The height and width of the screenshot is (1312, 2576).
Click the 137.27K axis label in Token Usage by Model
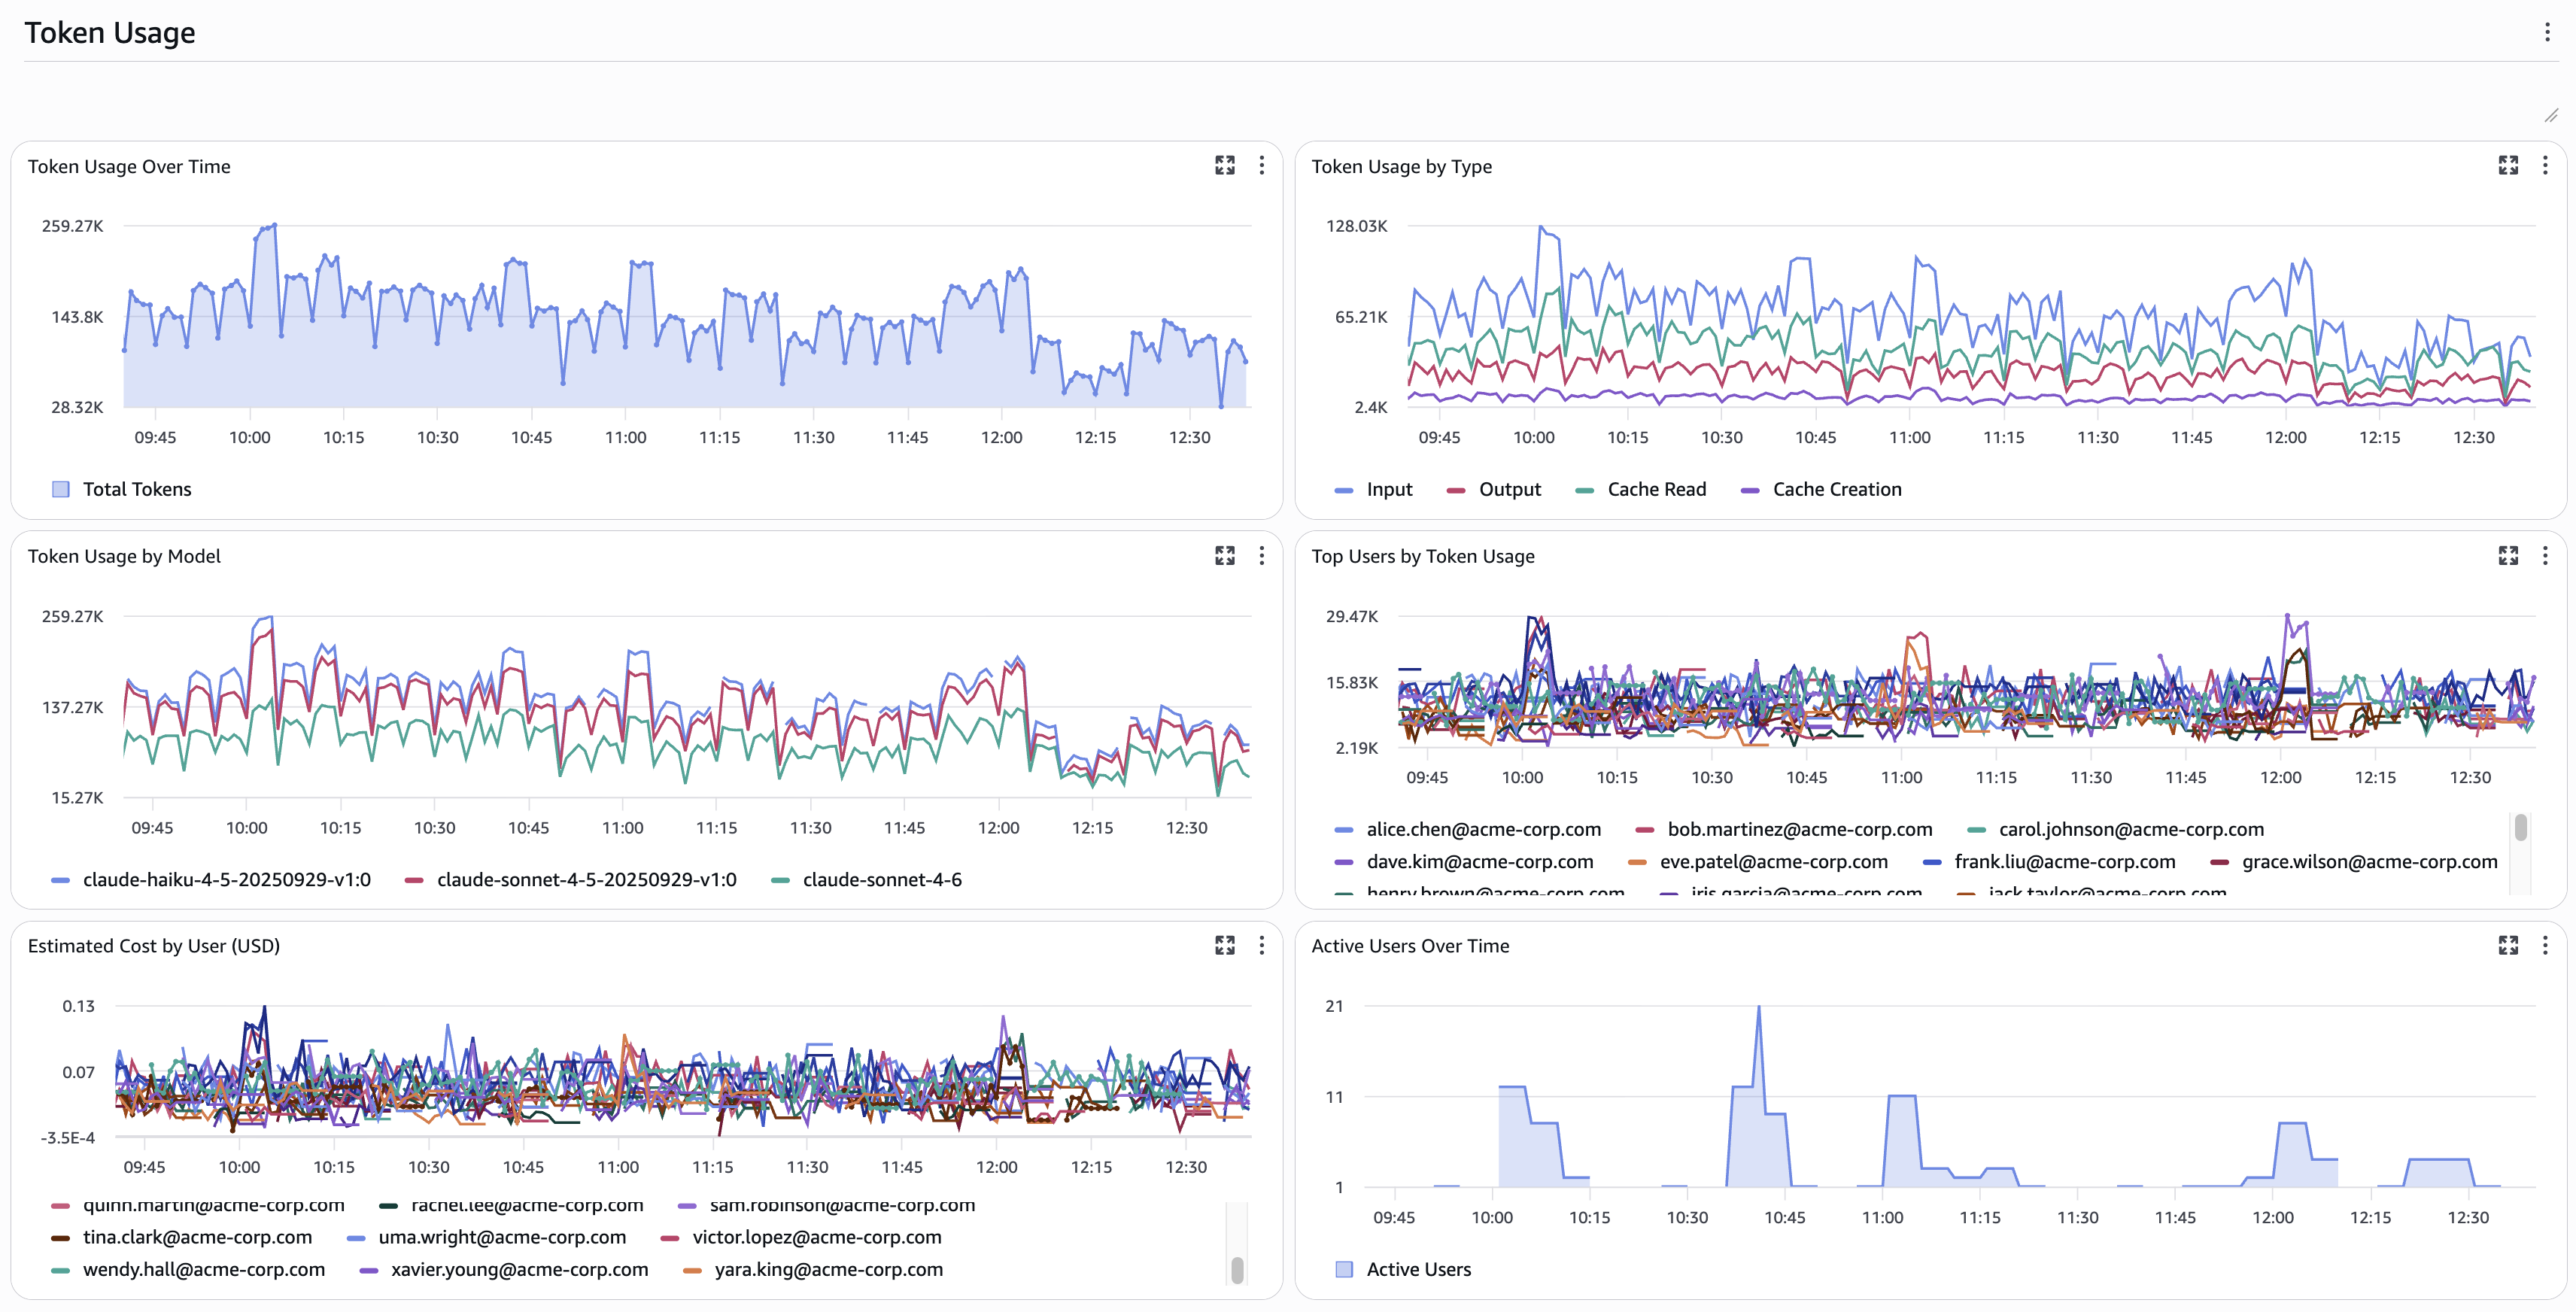72,707
